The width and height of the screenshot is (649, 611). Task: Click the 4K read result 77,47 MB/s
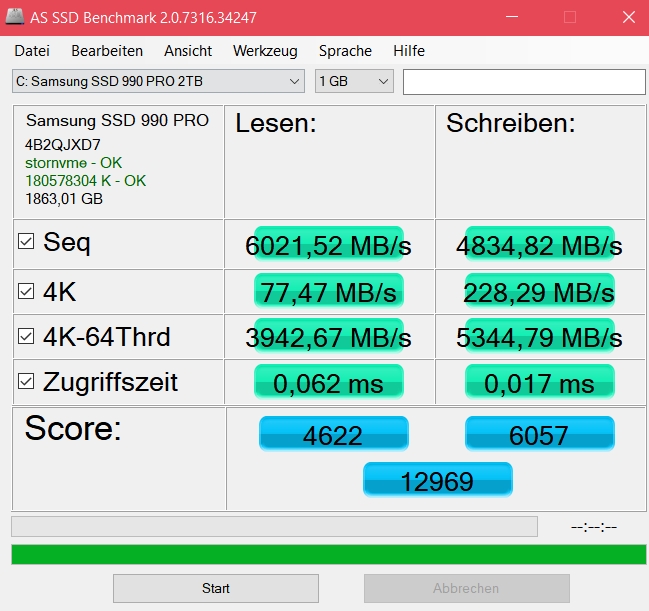tap(328, 292)
